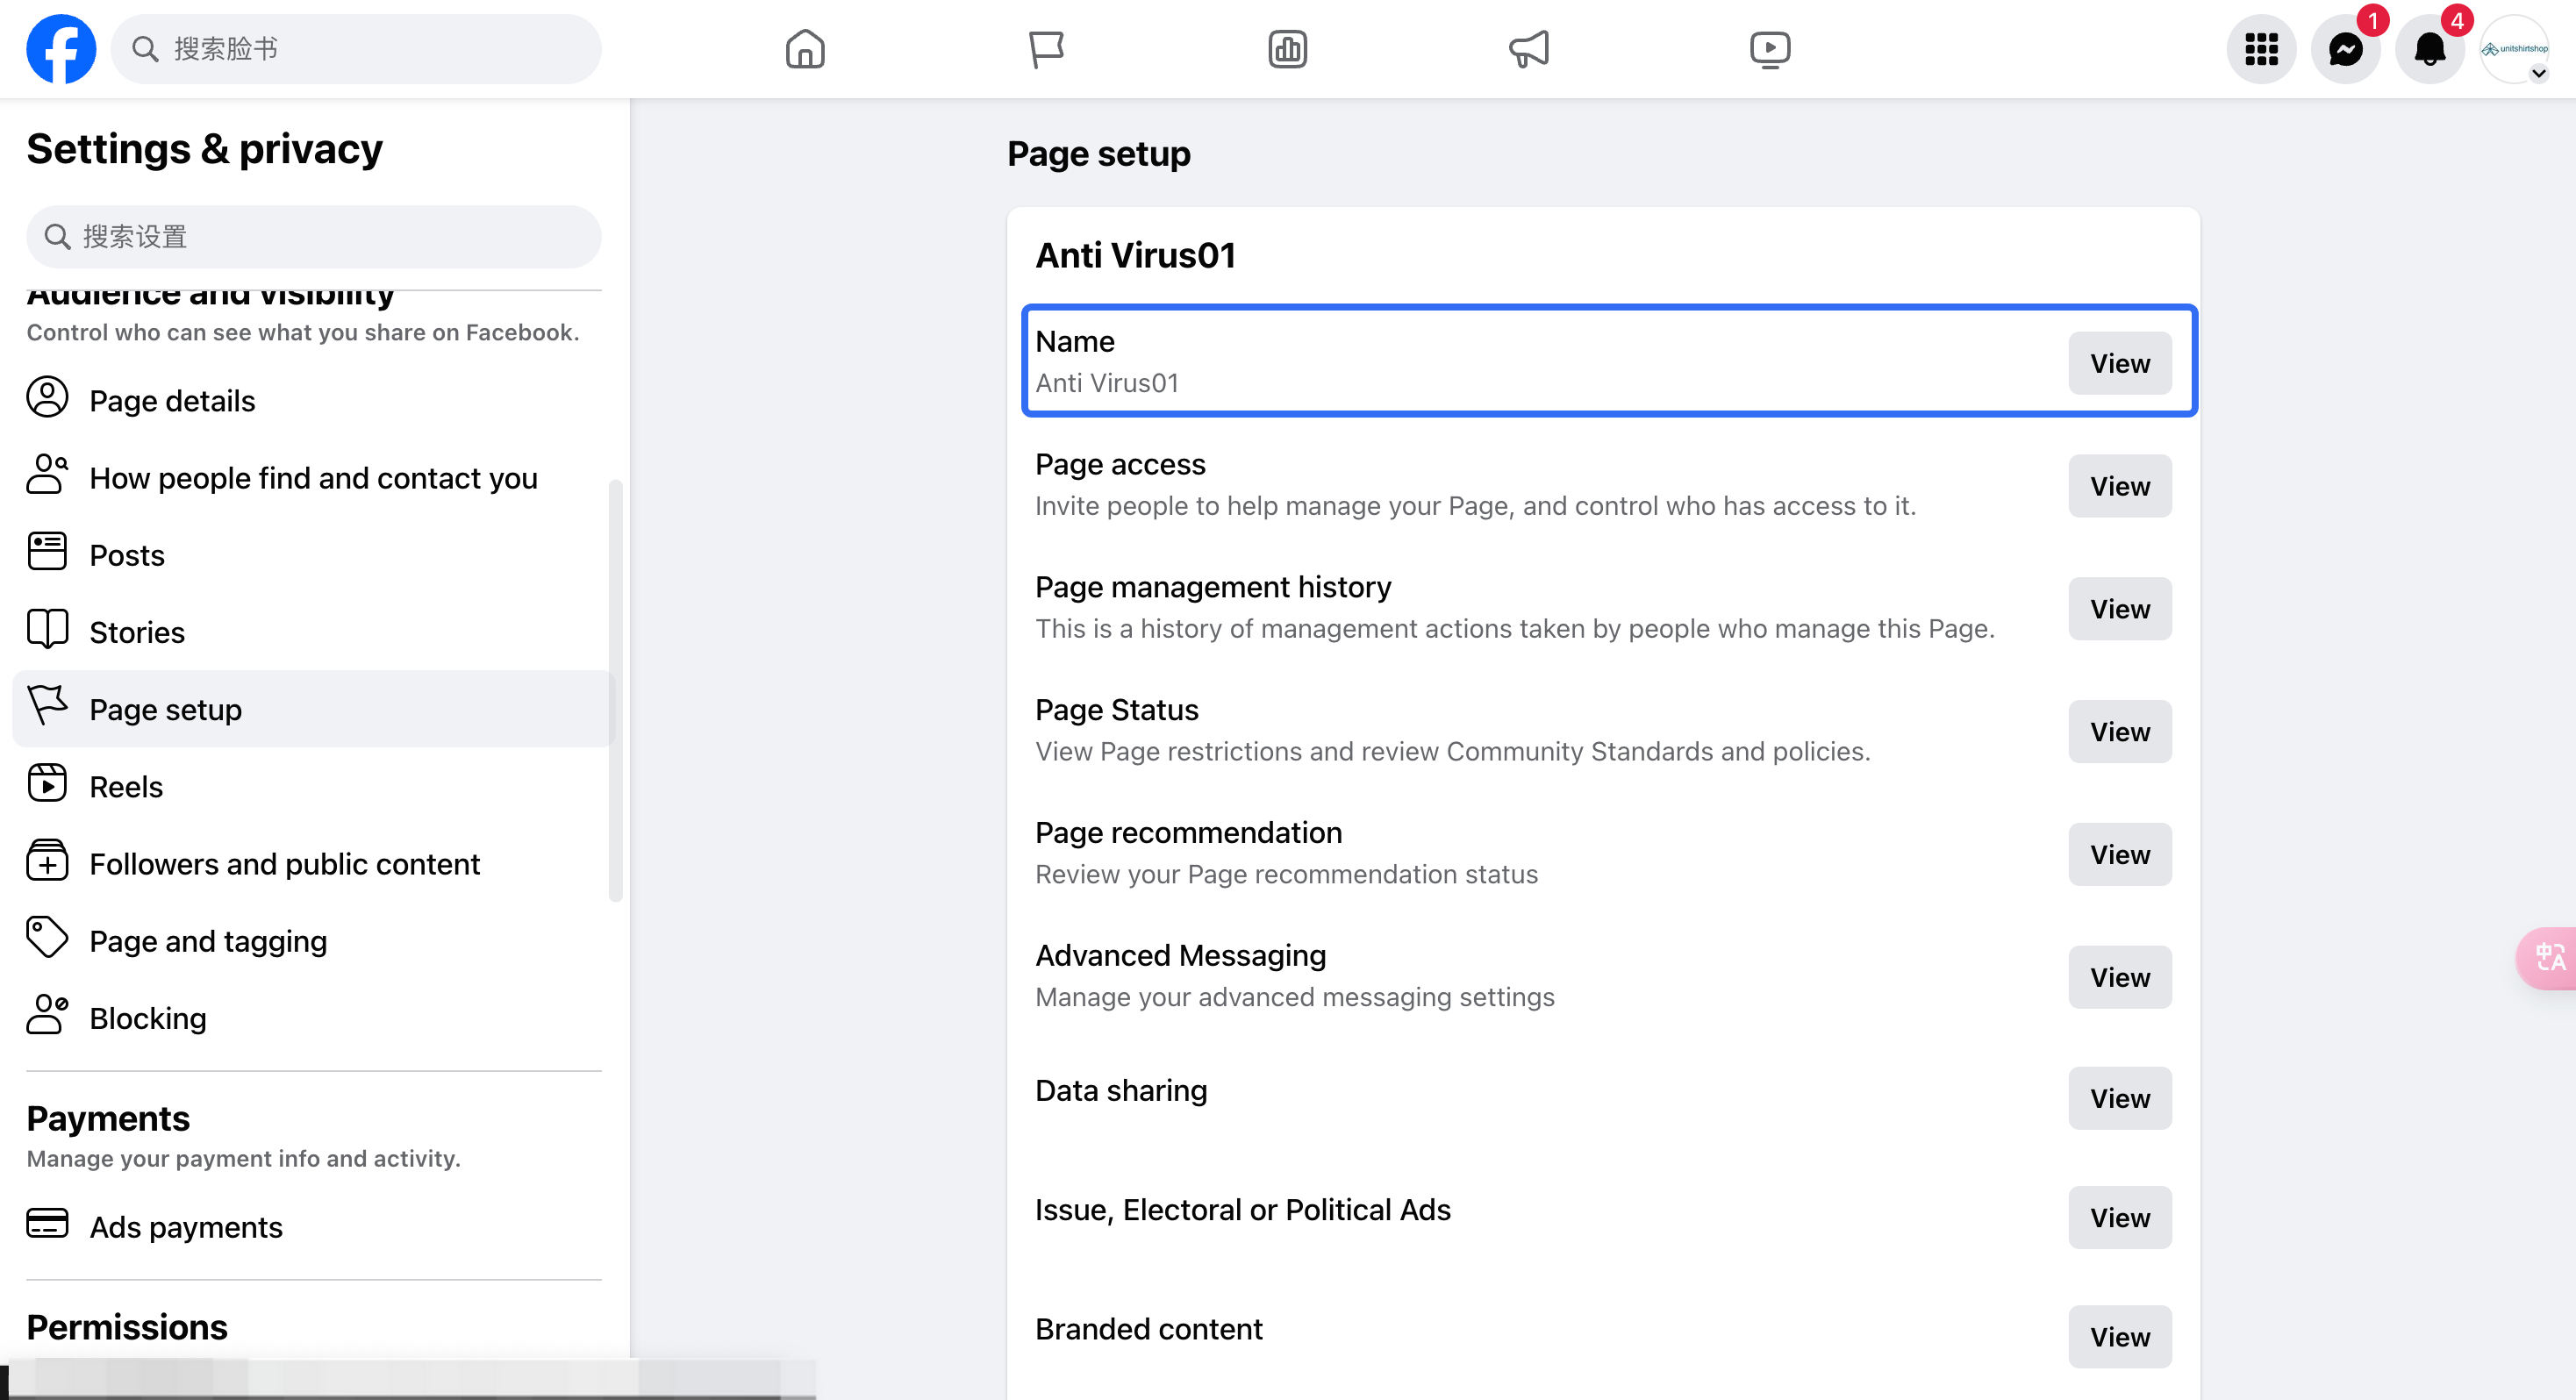This screenshot has width=2576, height=1400.
Task: Open the notifications bell icon
Action: [x=2430, y=49]
